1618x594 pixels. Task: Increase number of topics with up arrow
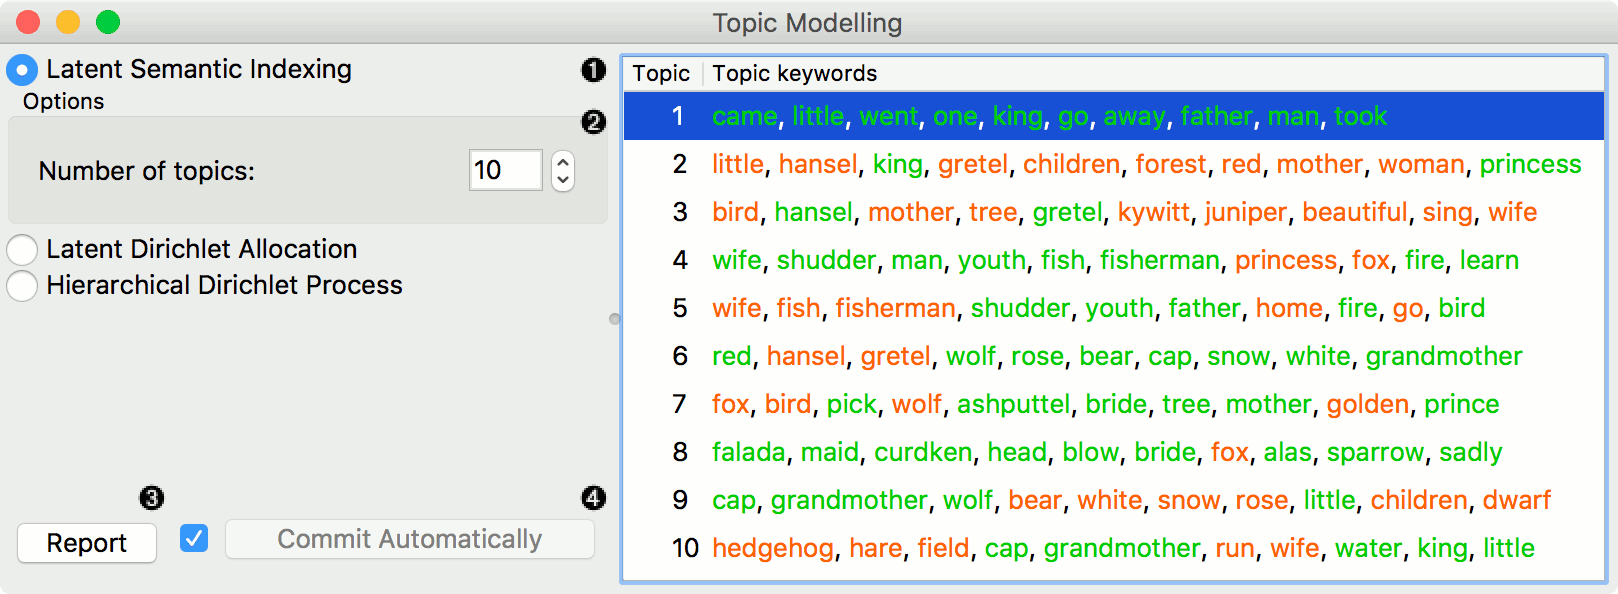tap(563, 162)
